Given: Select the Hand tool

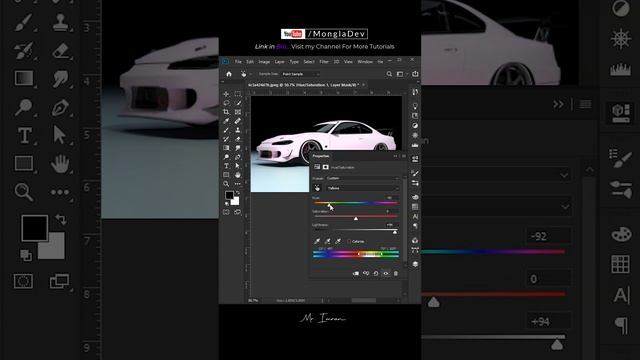Looking at the screenshot, I should point(238,175).
